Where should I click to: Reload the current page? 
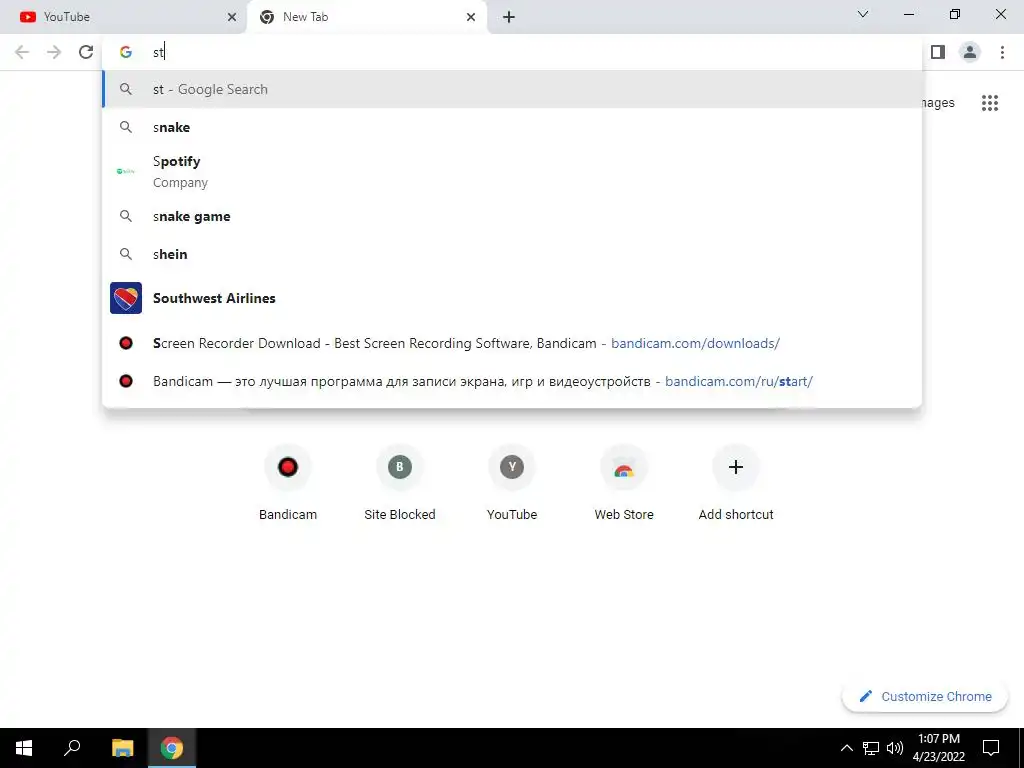point(86,52)
